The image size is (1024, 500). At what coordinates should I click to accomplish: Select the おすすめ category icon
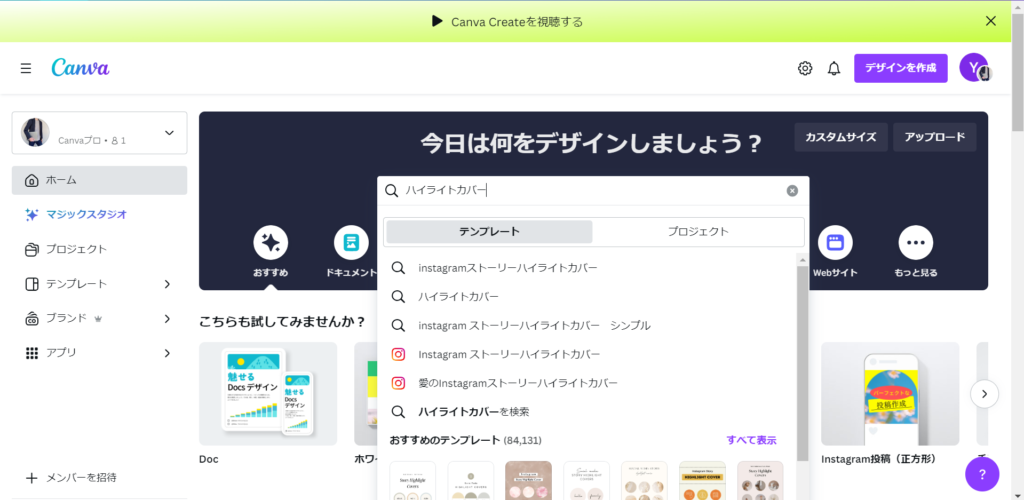pos(270,242)
